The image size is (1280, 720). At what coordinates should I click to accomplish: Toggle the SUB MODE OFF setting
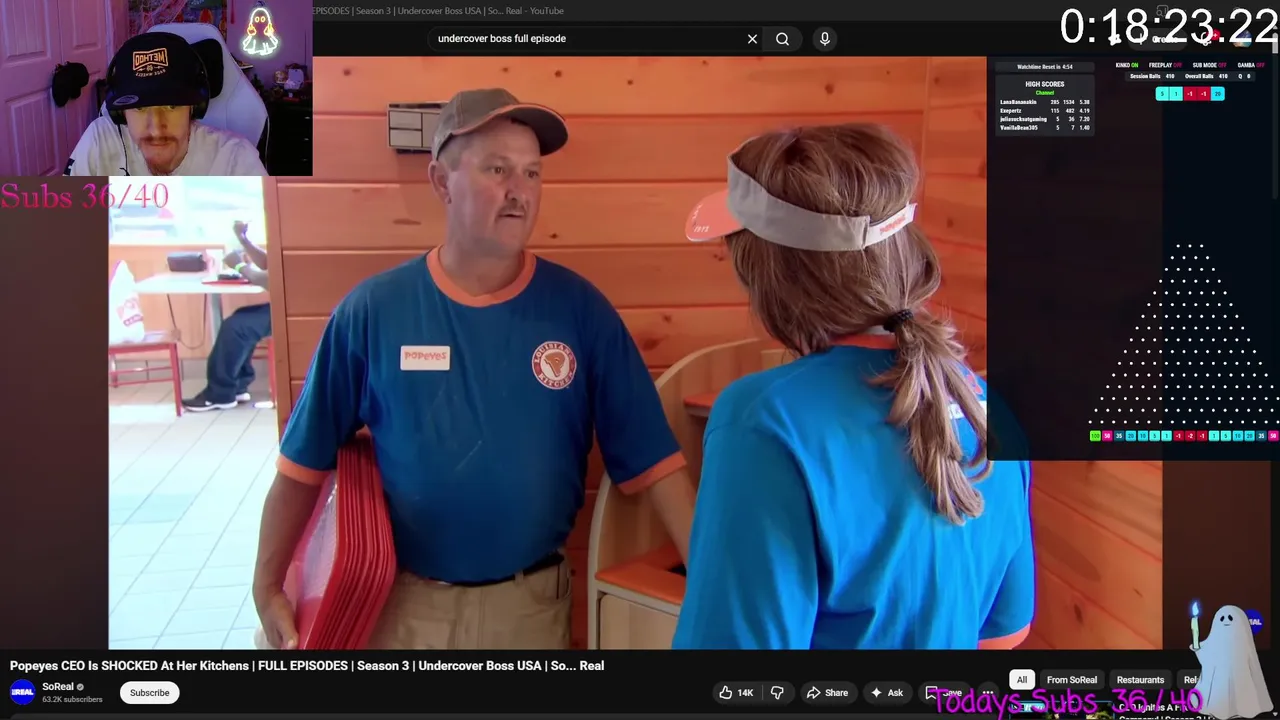coord(1210,65)
